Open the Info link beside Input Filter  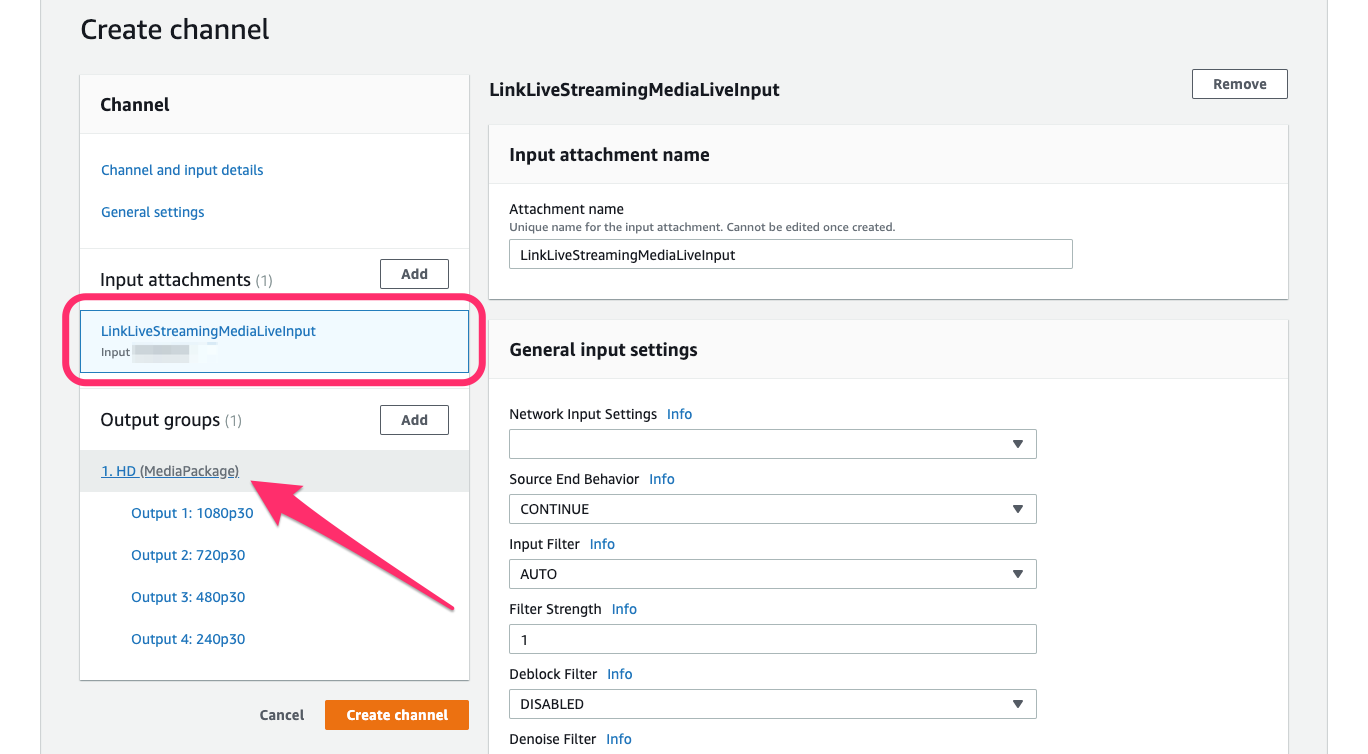pyautogui.click(x=602, y=543)
